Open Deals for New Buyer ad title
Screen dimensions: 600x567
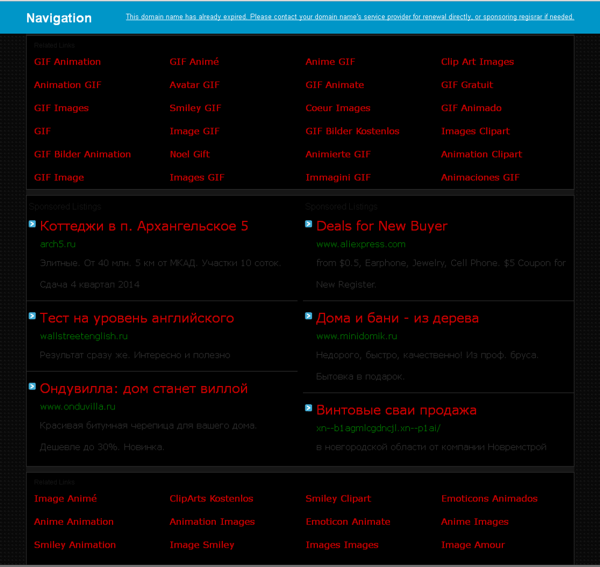(x=382, y=226)
